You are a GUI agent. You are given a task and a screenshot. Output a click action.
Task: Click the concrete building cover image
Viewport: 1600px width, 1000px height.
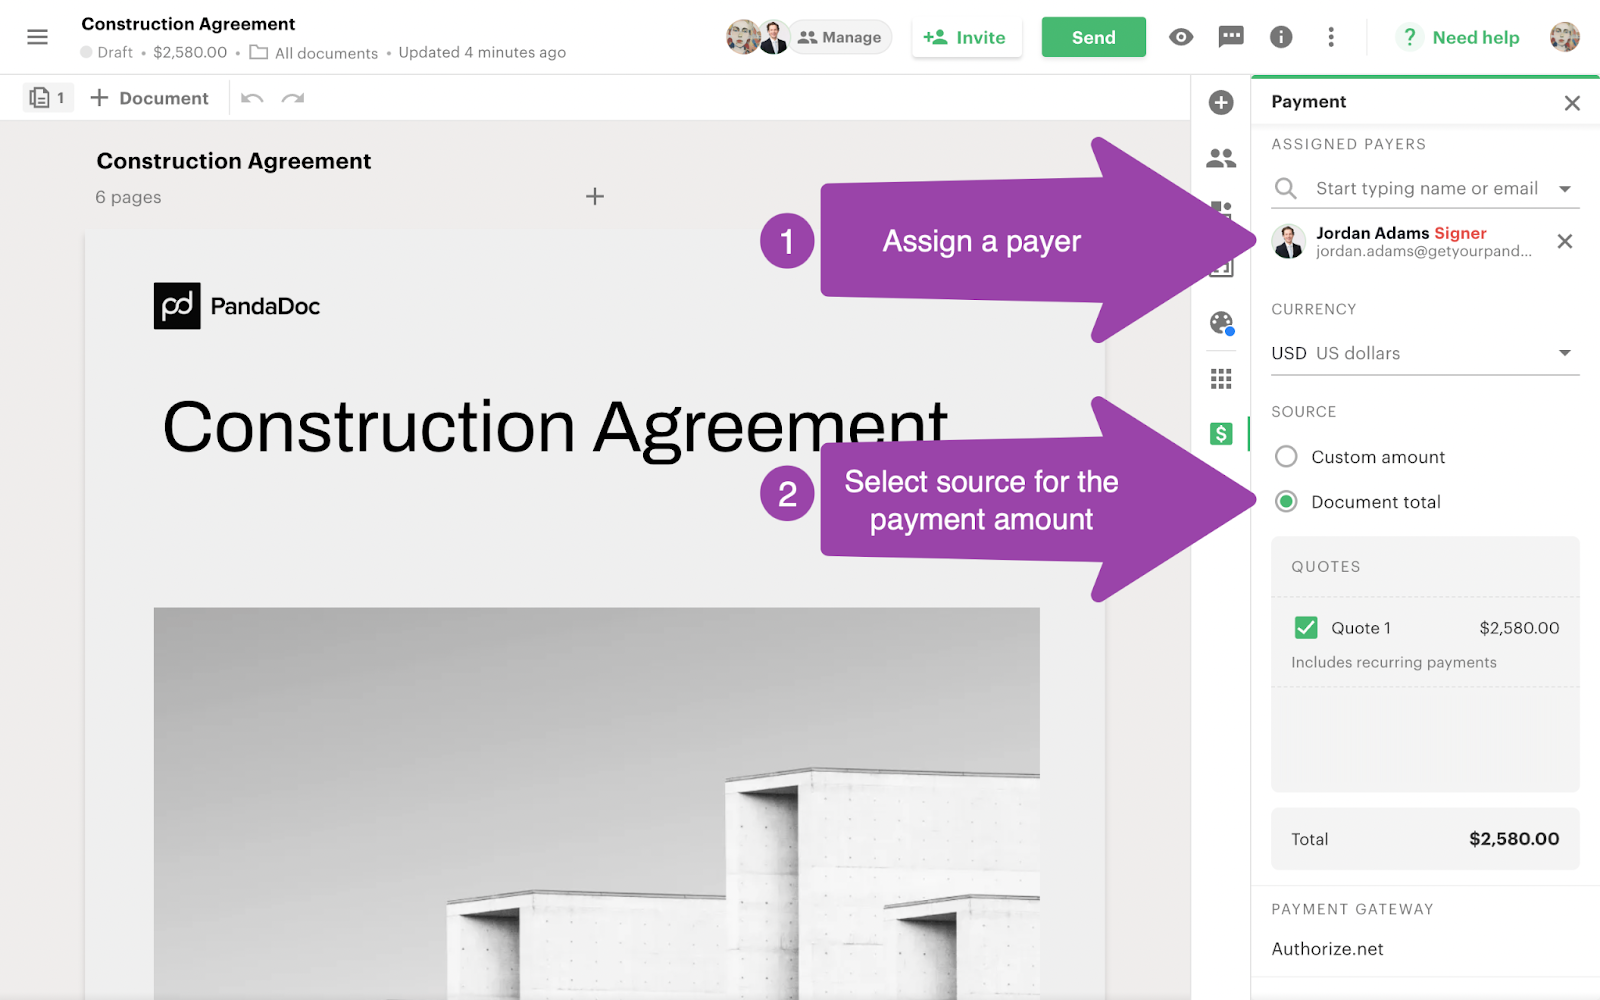[x=596, y=803]
